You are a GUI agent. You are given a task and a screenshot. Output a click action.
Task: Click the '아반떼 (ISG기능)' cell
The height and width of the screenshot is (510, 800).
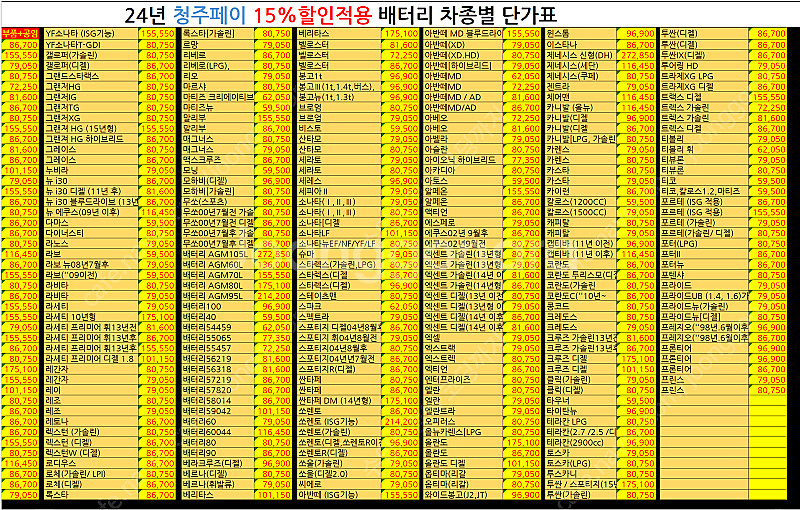(x=339, y=494)
